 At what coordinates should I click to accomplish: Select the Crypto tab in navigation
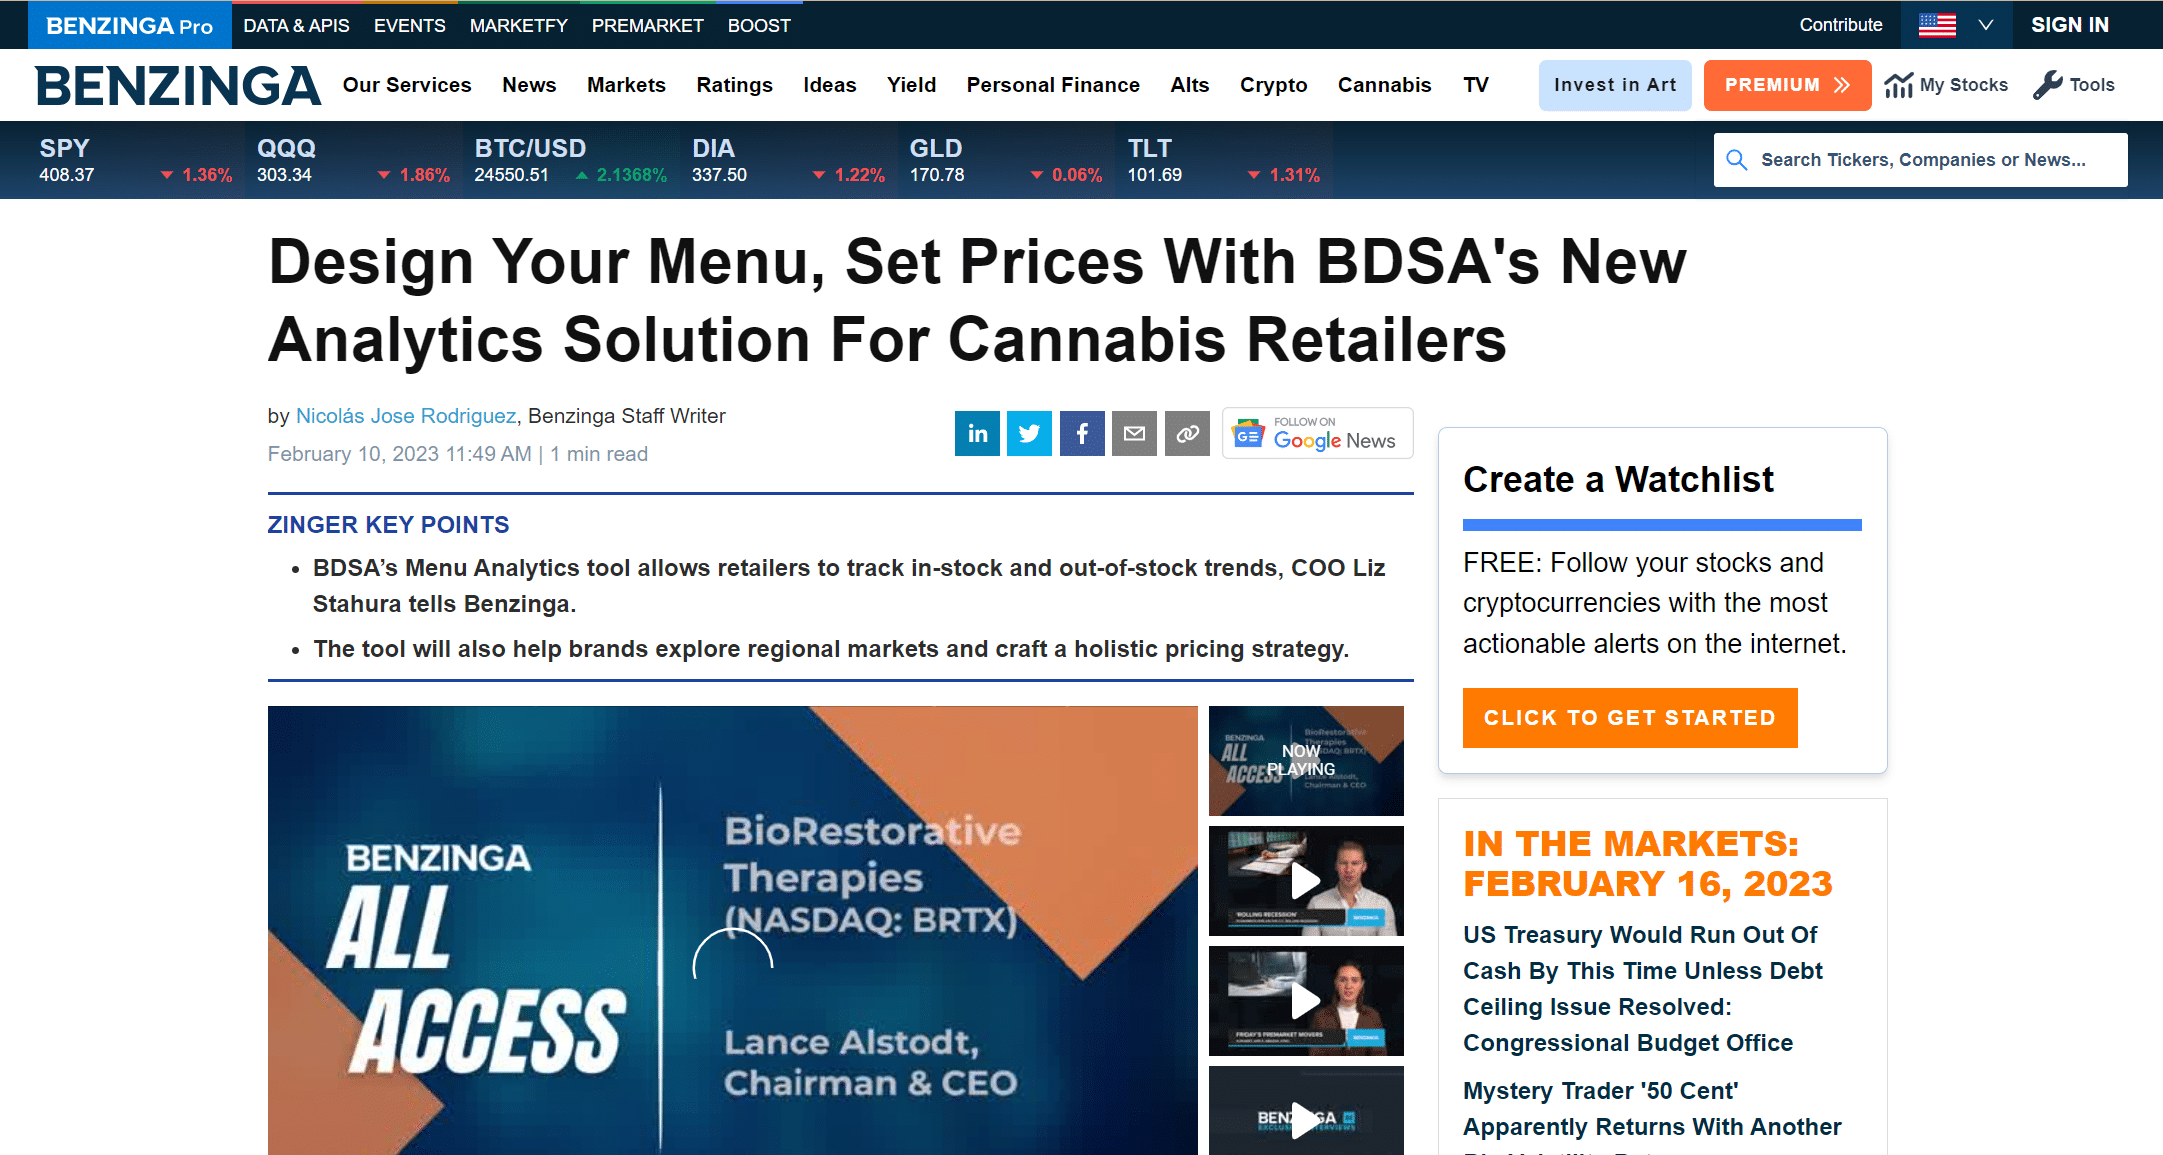click(x=1273, y=85)
